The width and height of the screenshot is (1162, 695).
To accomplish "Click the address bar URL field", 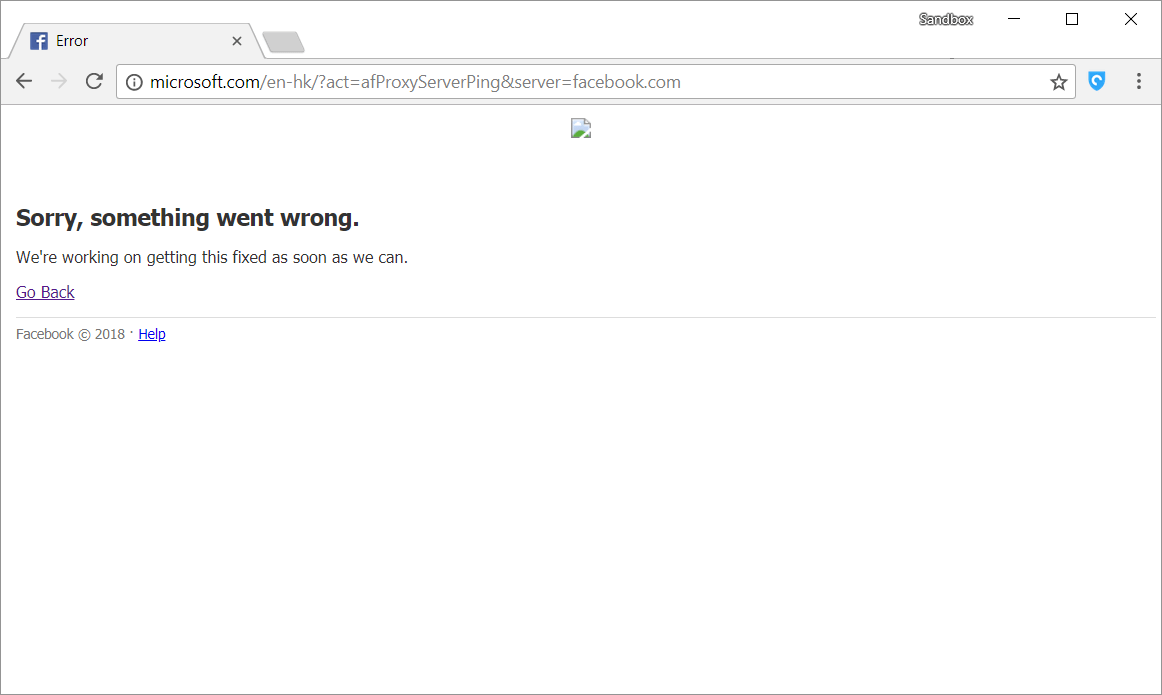I will [x=595, y=82].
